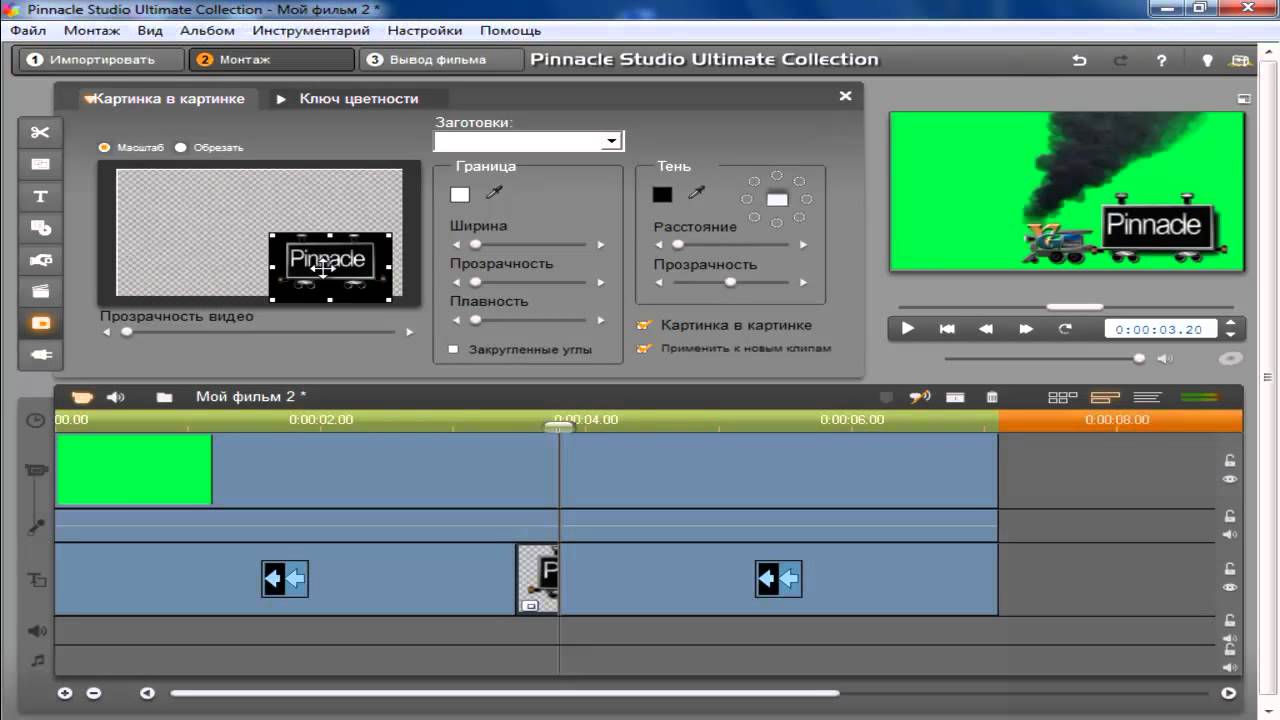Open the Инструментарий menu
The height and width of the screenshot is (720, 1280).
point(313,31)
